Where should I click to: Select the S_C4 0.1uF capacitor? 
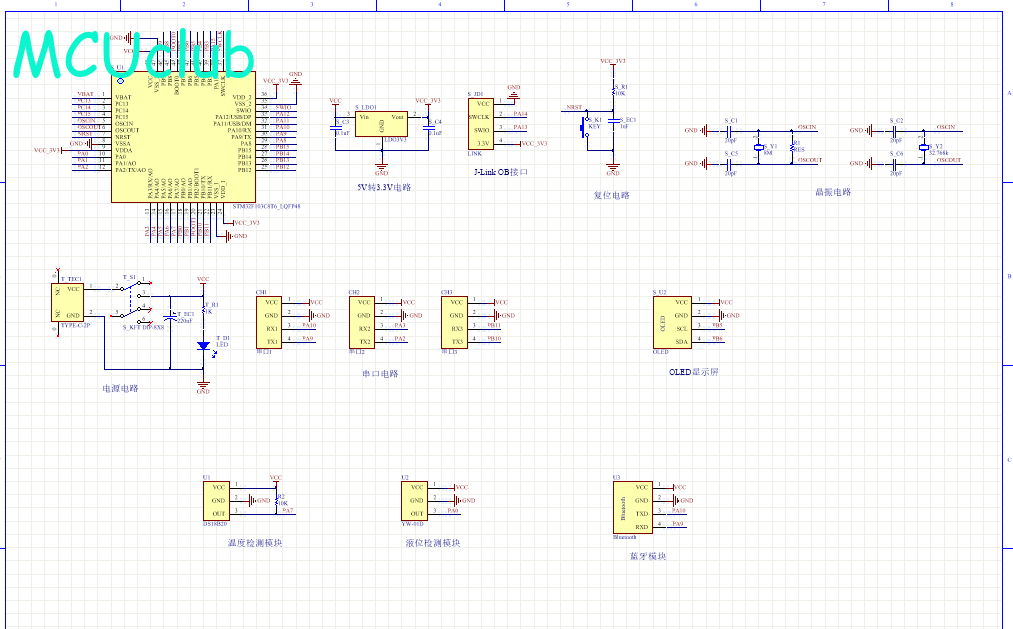(x=430, y=127)
